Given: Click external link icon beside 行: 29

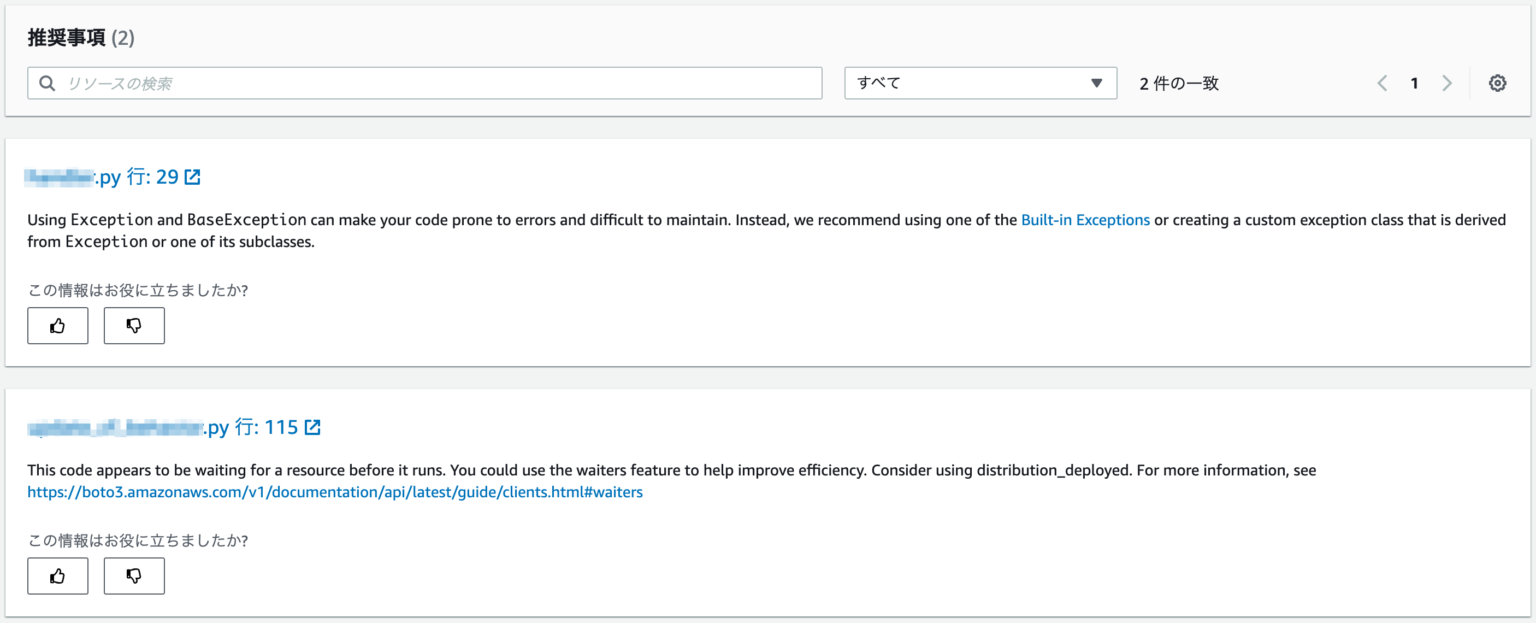Looking at the screenshot, I should coord(192,177).
